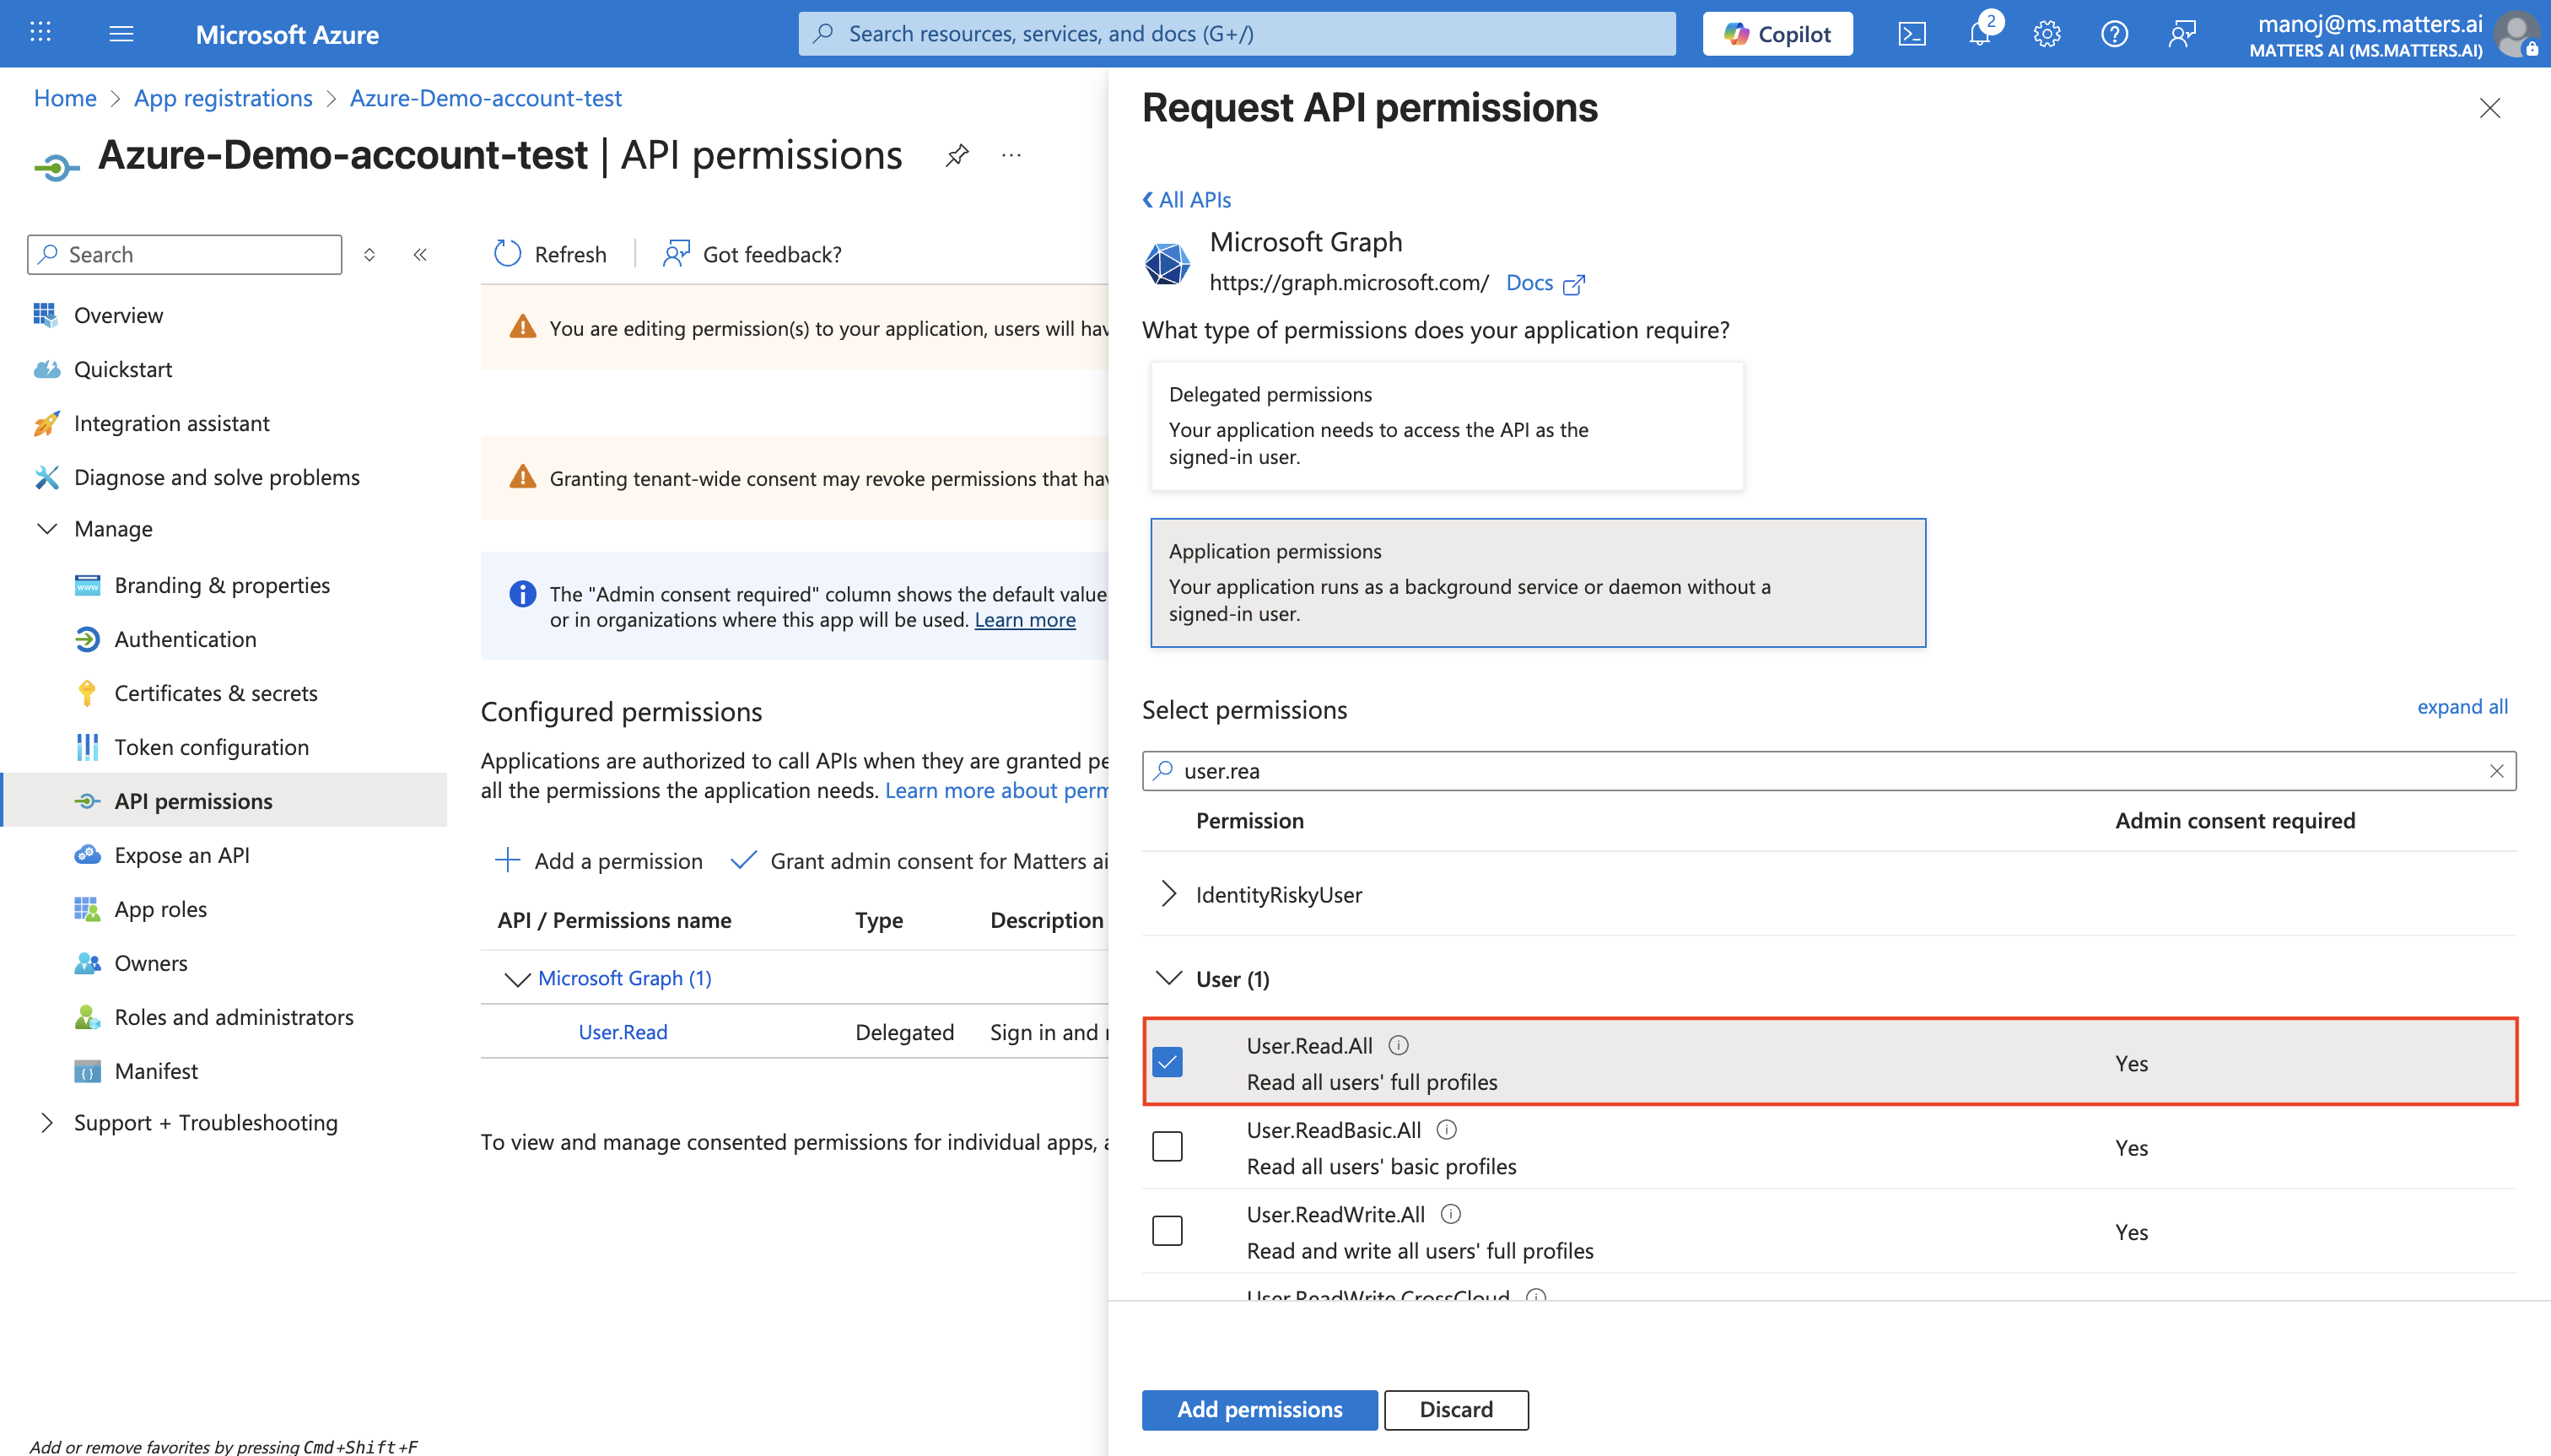Collapse the left navigation menu

[420, 255]
